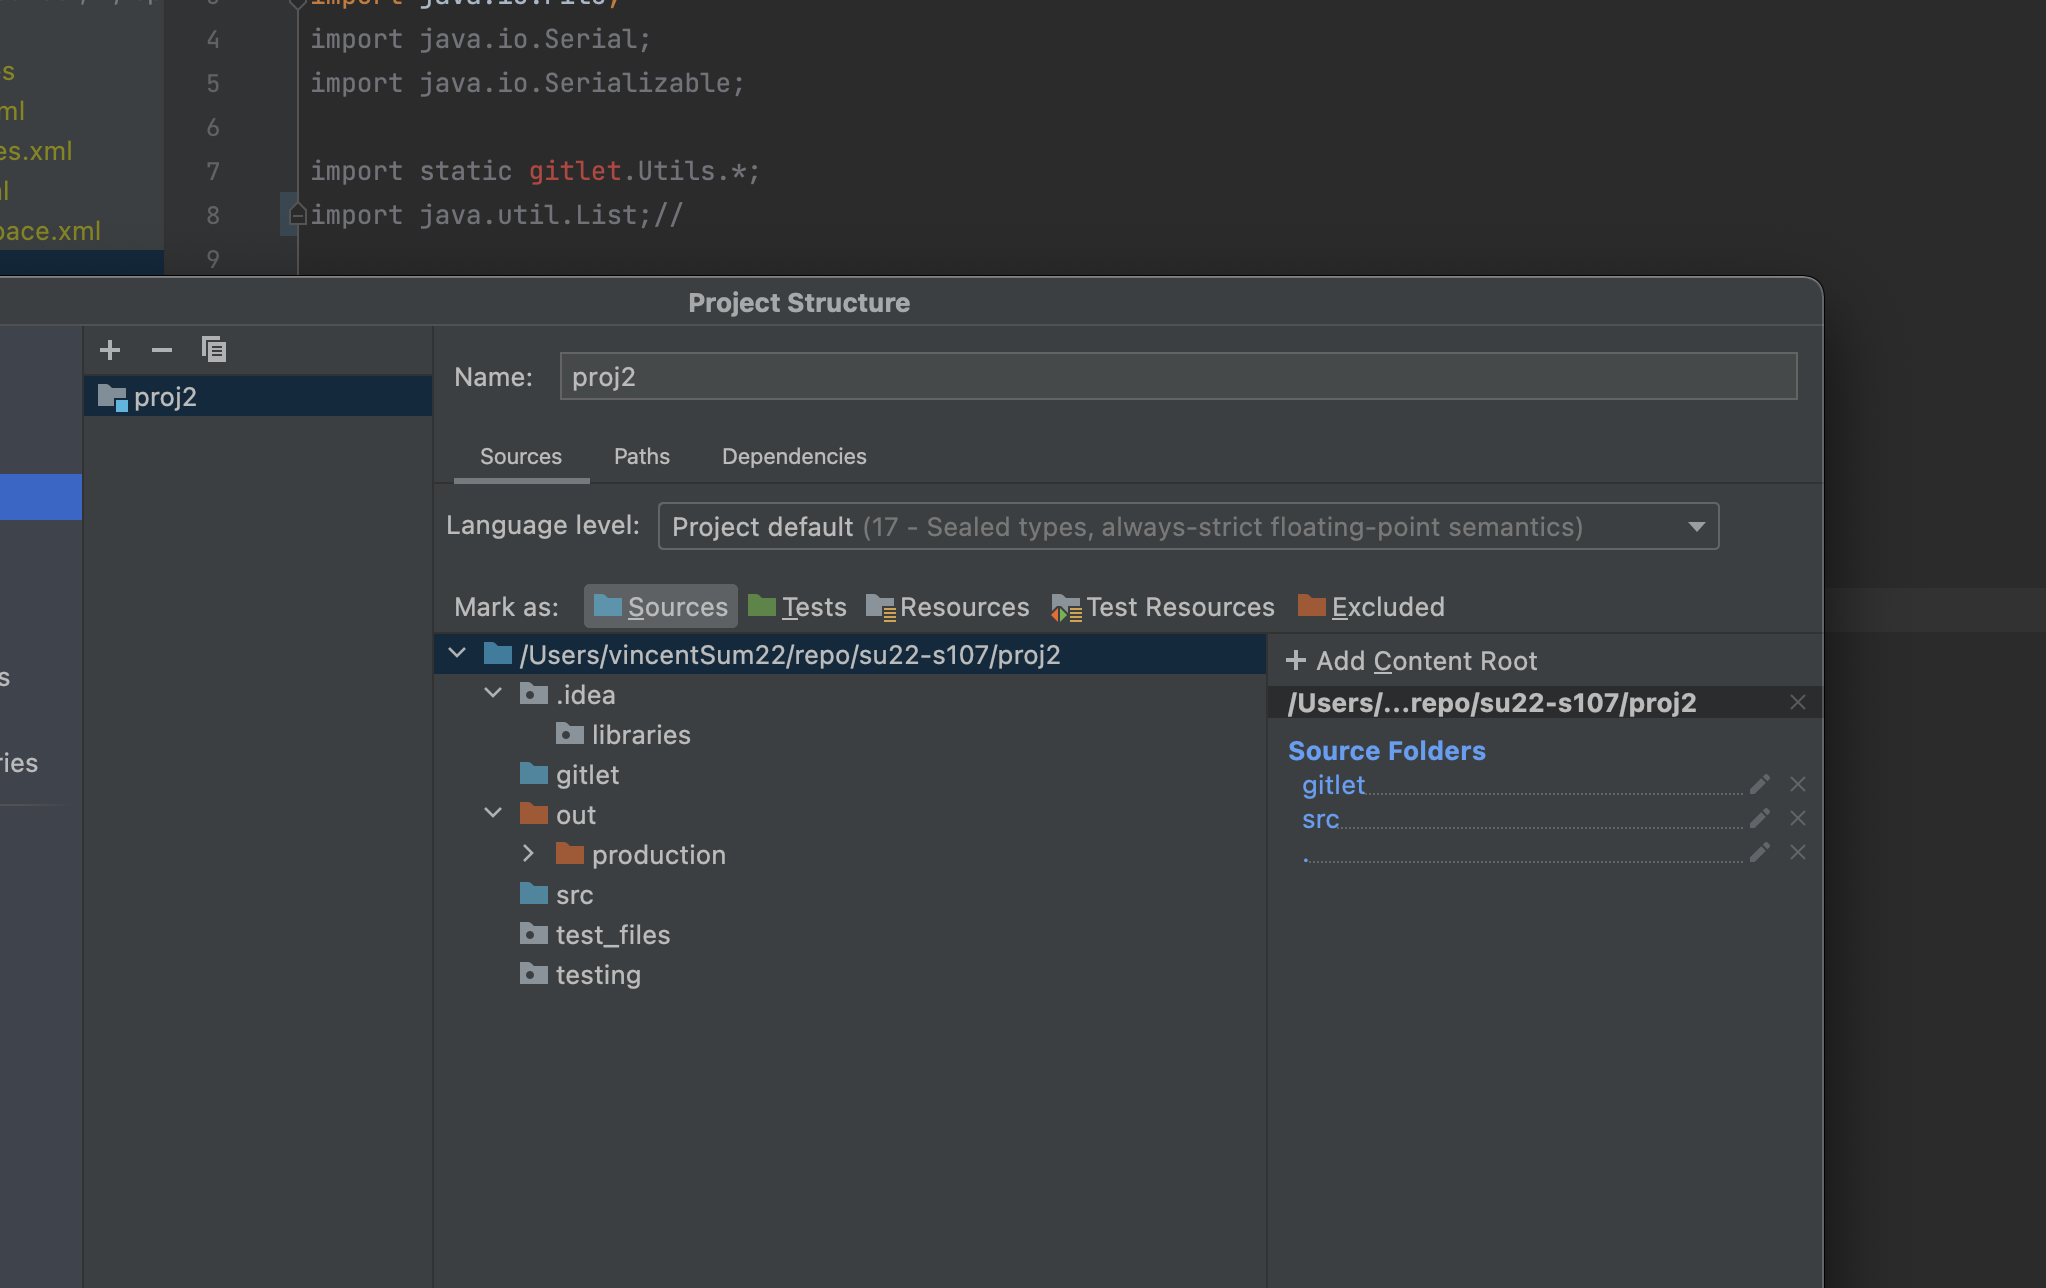Switch to the Paths tab
2046x1288 pixels.
coord(641,457)
